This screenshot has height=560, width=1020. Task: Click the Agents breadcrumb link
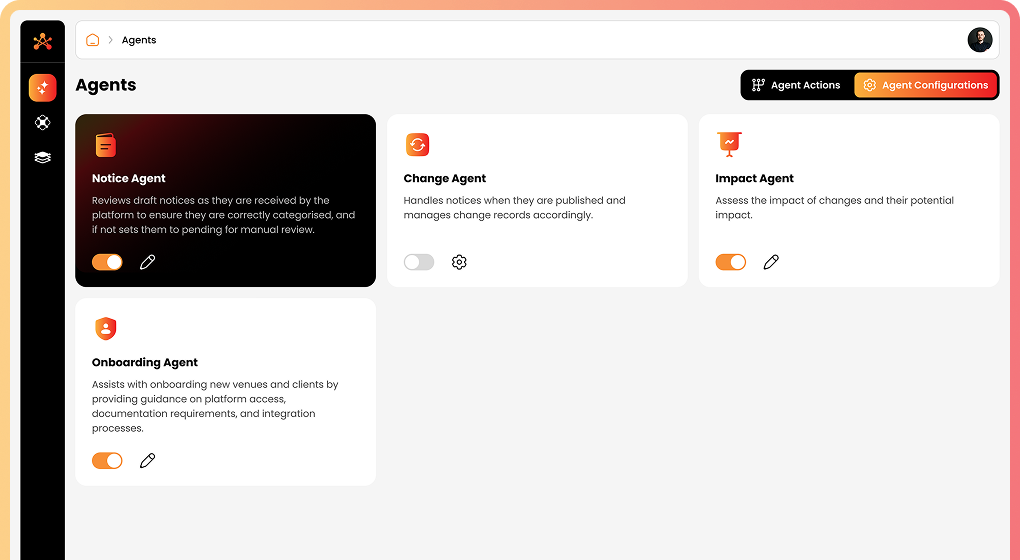[139, 40]
